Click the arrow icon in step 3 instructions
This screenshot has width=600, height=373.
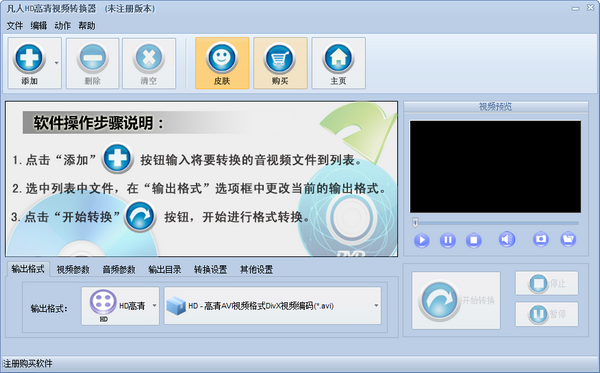tap(140, 217)
